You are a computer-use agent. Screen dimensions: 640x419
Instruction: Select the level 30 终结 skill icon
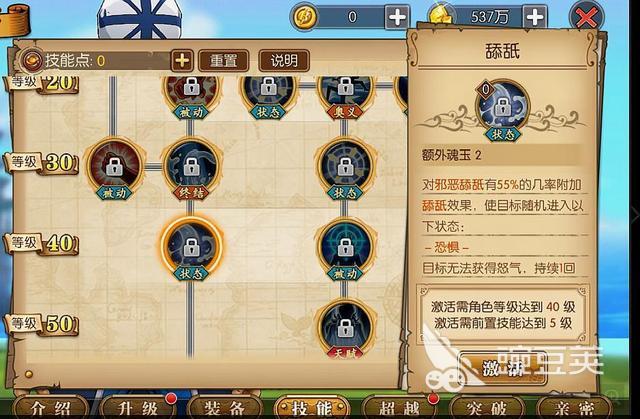[191, 167]
